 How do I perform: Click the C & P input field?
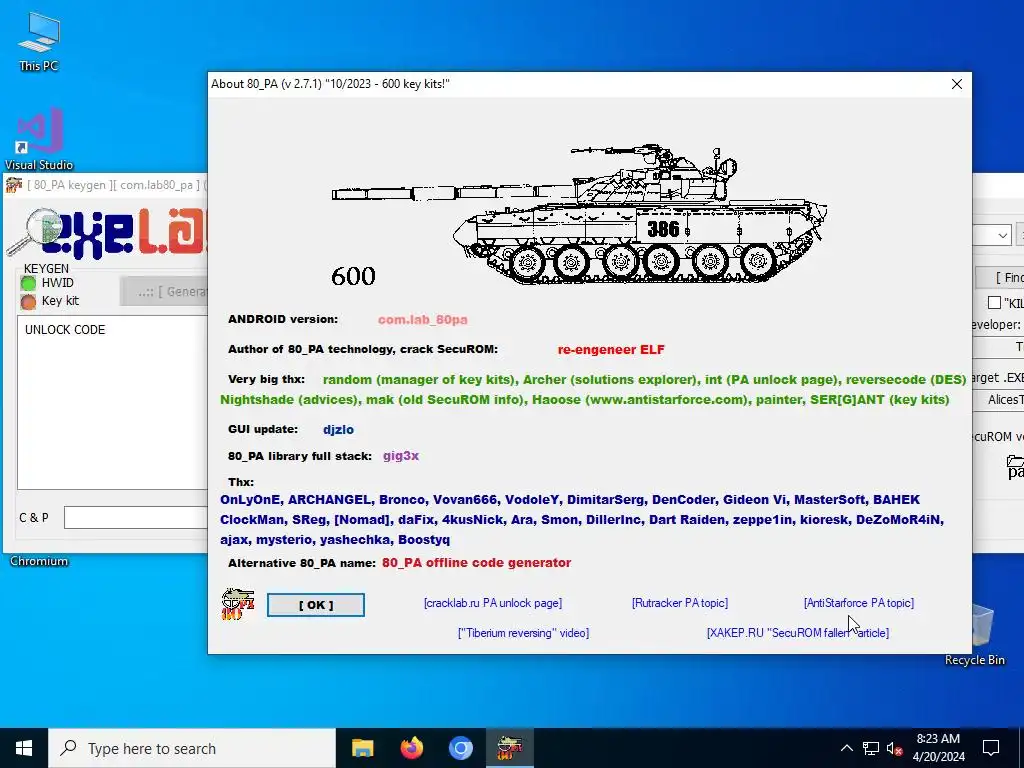pyautogui.click(x=136, y=518)
